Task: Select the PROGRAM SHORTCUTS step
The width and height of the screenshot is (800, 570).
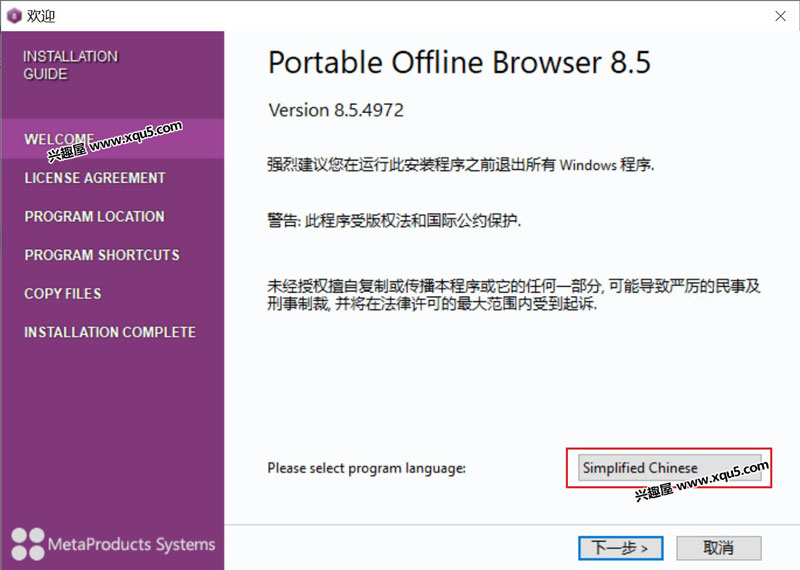Action: tap(102, 255)
